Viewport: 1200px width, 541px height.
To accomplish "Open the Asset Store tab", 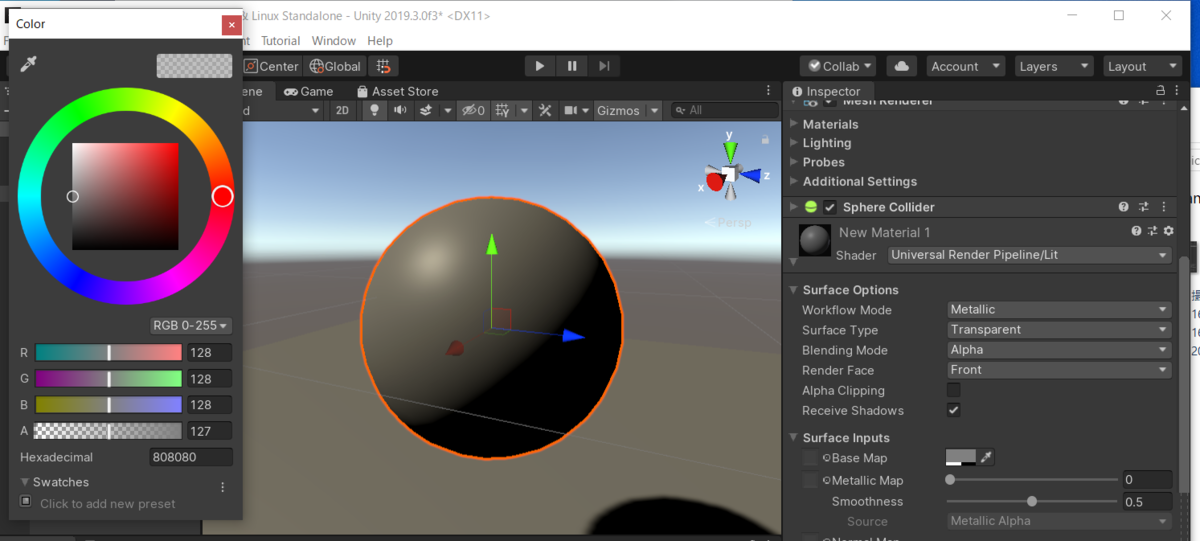I will click(396, 91).
